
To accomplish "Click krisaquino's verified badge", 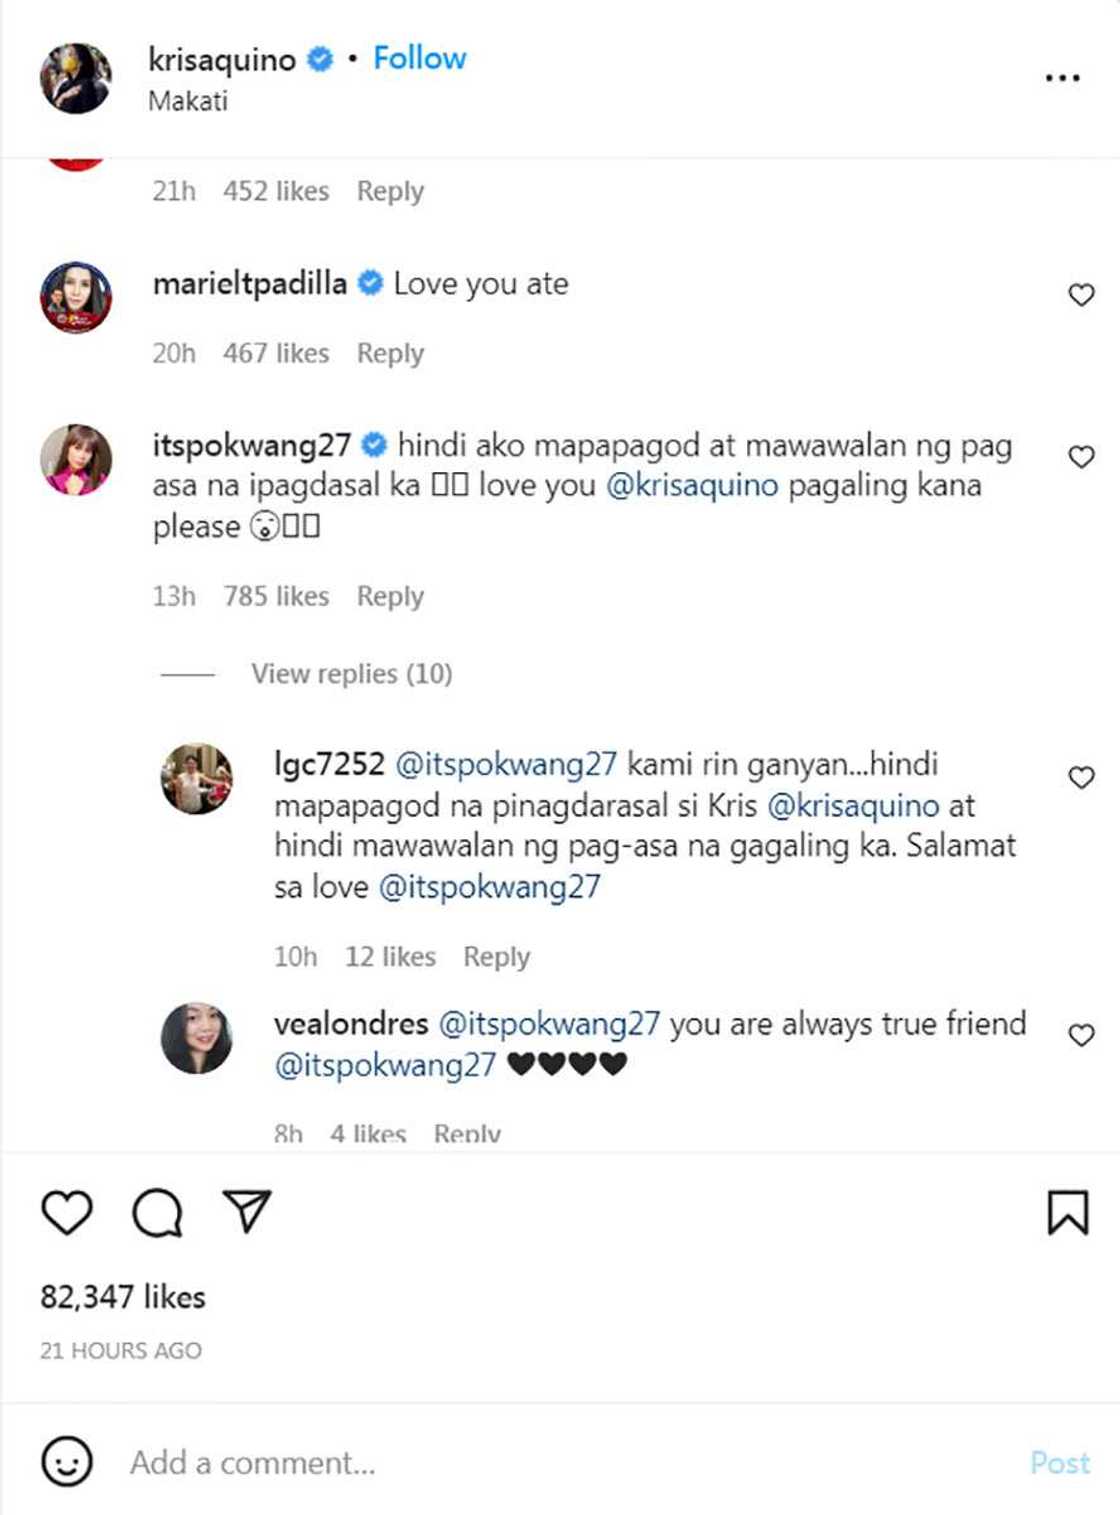I will 319,58.
